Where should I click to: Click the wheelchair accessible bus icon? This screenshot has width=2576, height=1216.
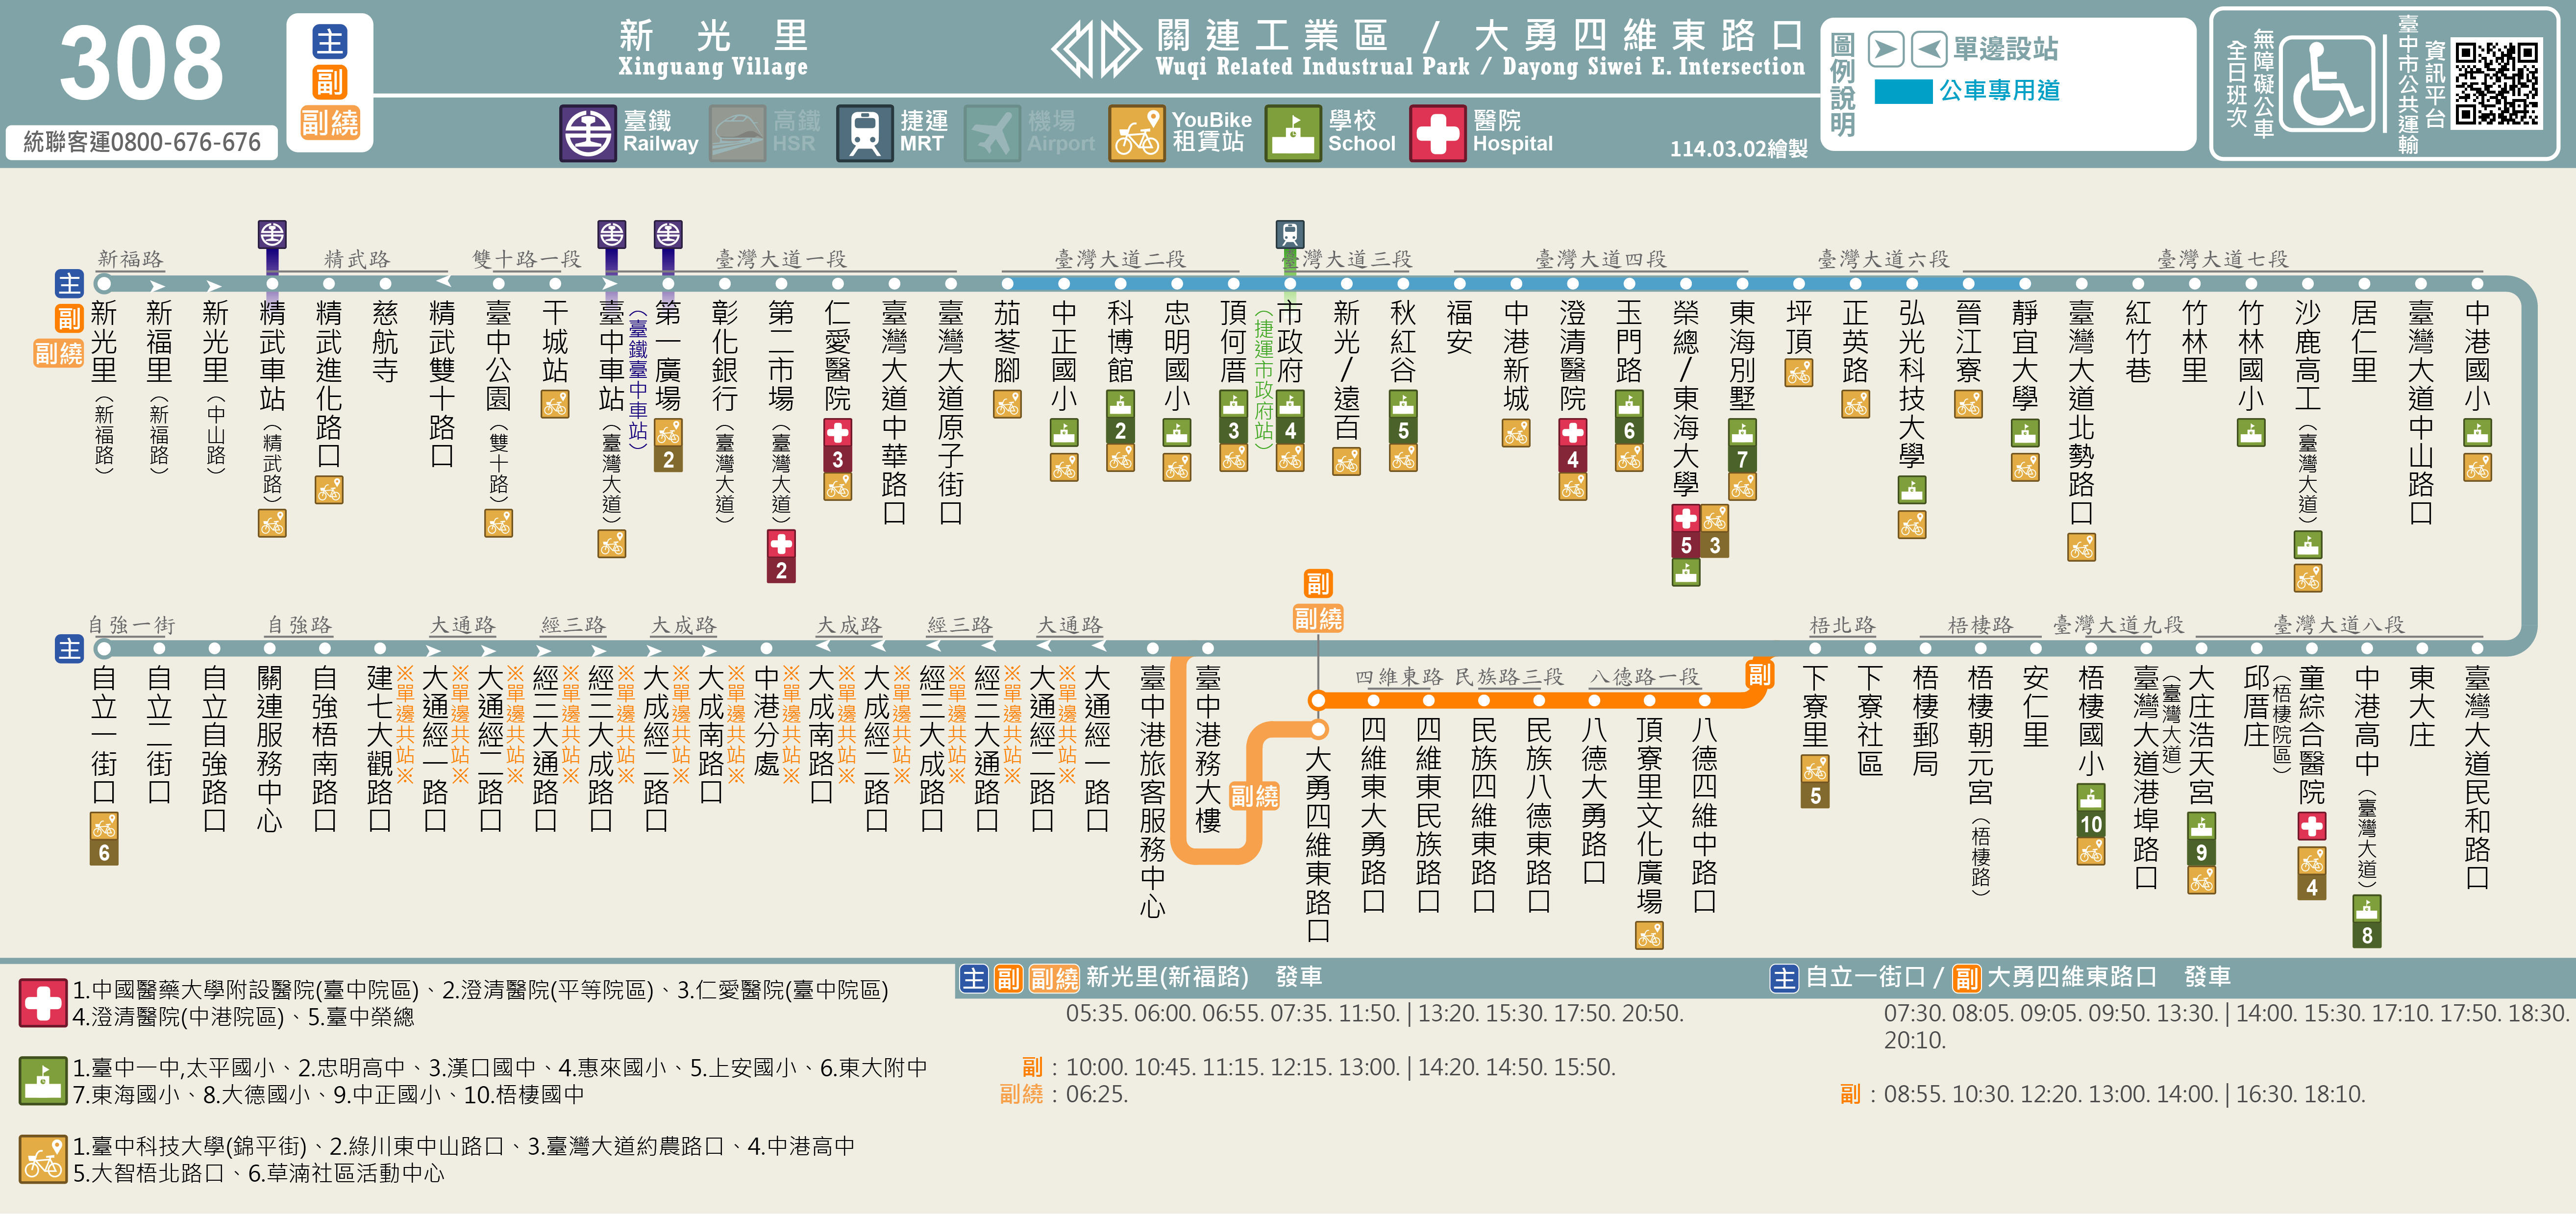click(x=2327, y=83)
